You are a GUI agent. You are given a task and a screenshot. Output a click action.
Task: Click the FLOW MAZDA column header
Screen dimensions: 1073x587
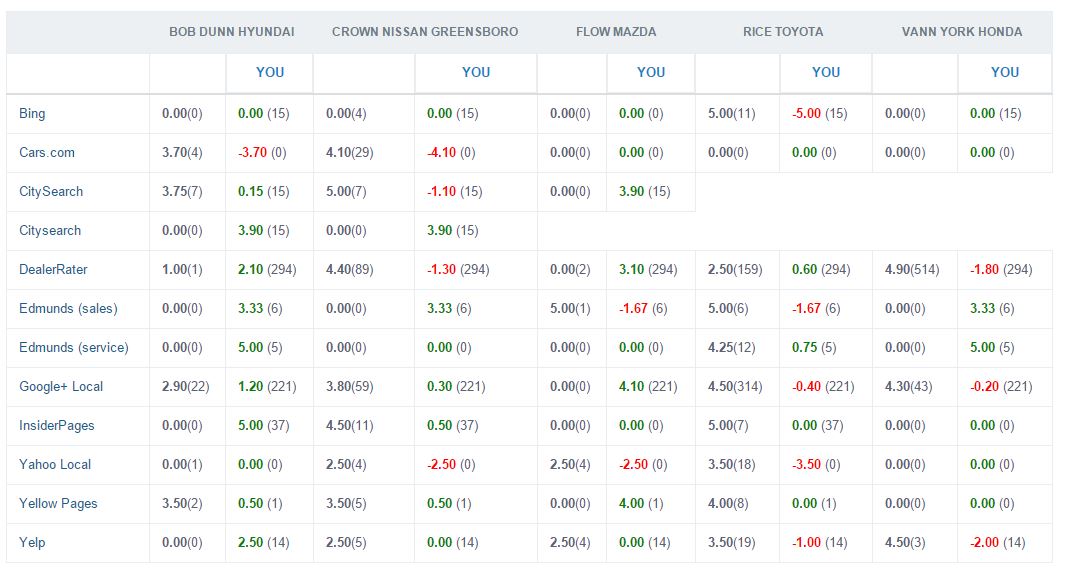pos(616,32)
